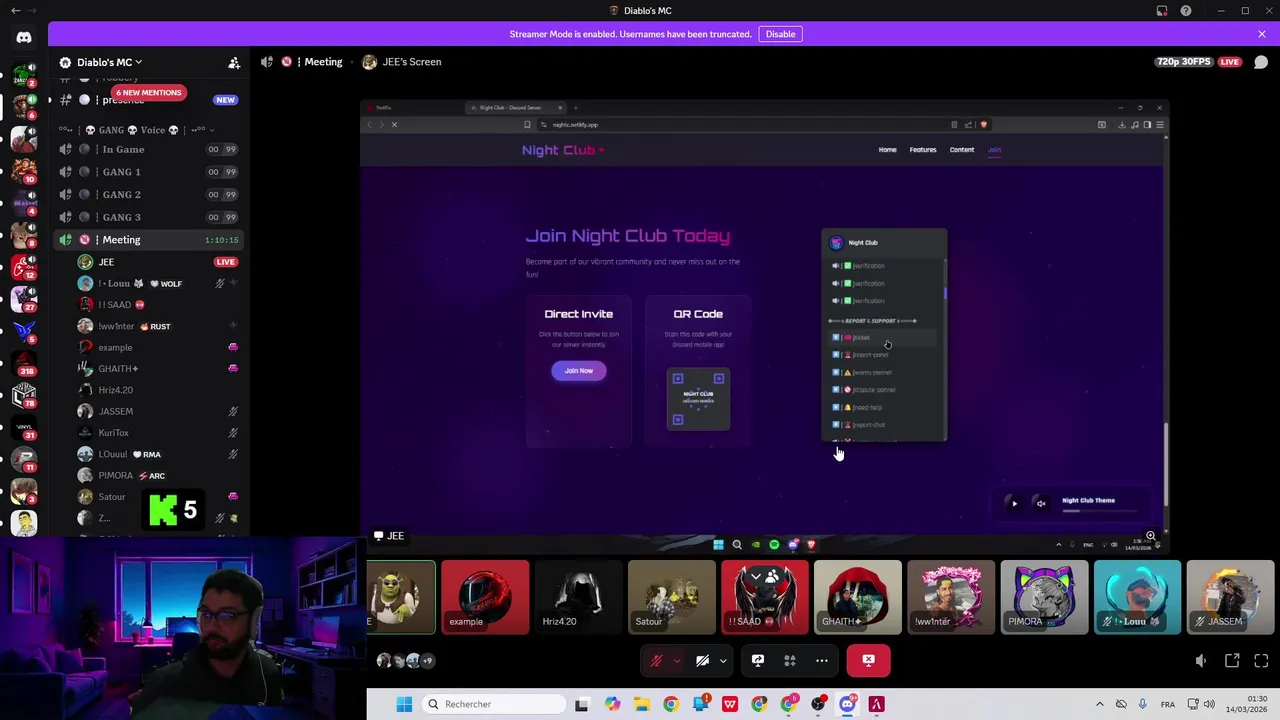Click the Night Club QR code image
This screenshot has height=720, width=1280.
click(698, 399)
